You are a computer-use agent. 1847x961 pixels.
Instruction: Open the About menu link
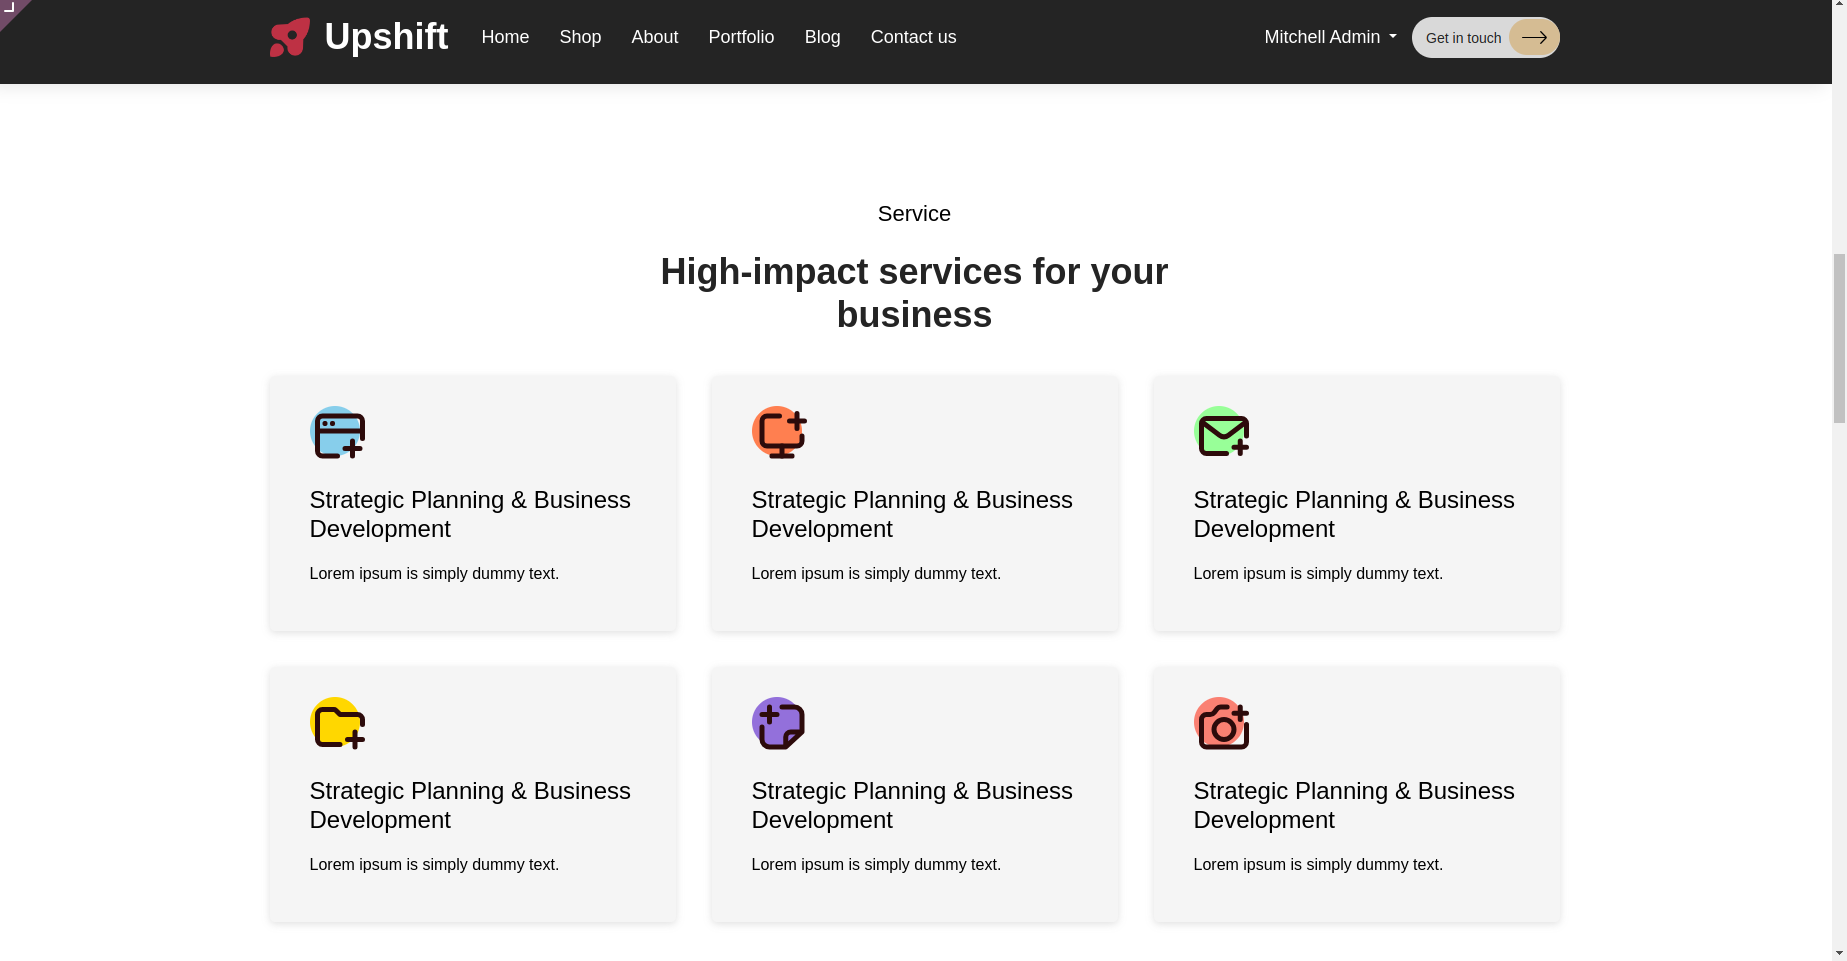655,37
